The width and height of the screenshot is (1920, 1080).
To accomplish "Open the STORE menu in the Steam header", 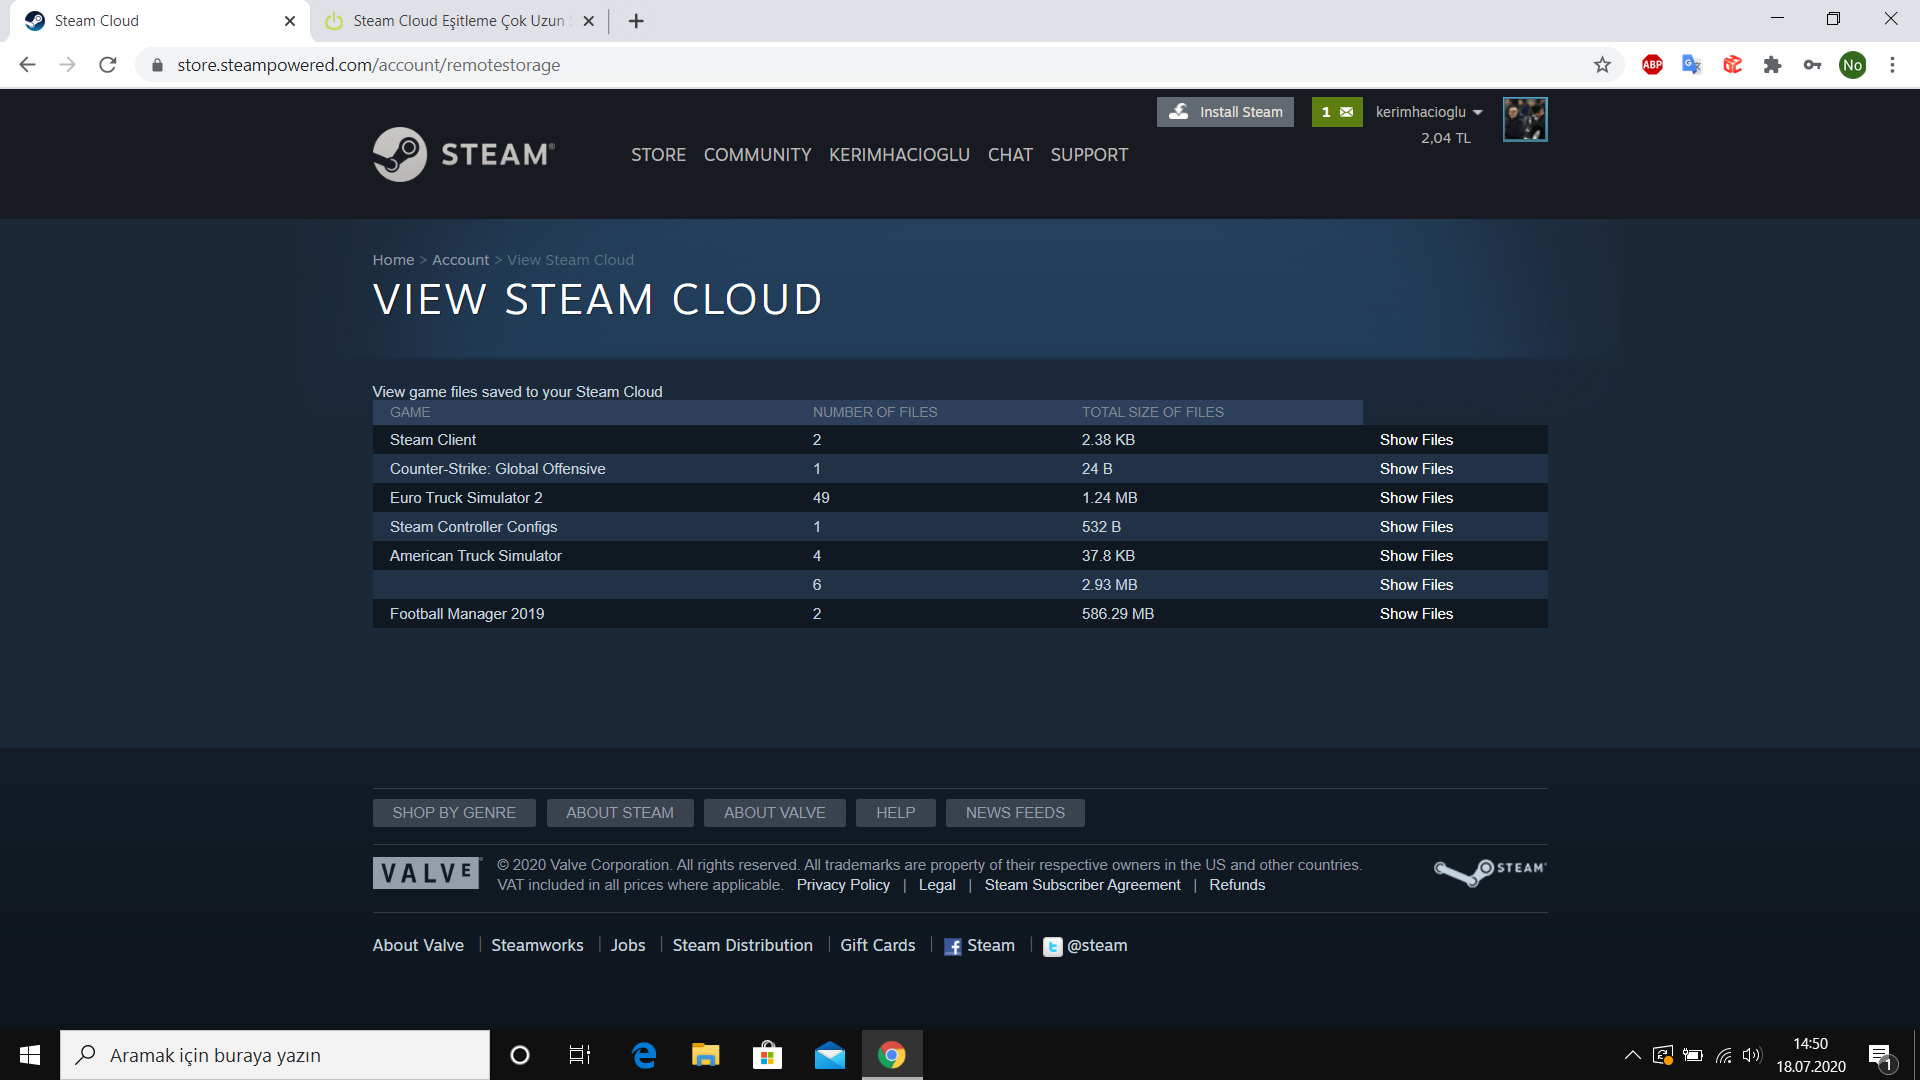I will pyautogui.click(x=658, y=155).
